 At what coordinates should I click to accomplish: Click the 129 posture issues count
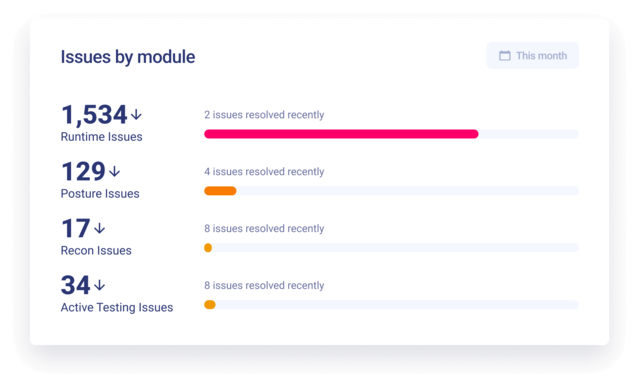pyautogui.click(x=84, y=172)
